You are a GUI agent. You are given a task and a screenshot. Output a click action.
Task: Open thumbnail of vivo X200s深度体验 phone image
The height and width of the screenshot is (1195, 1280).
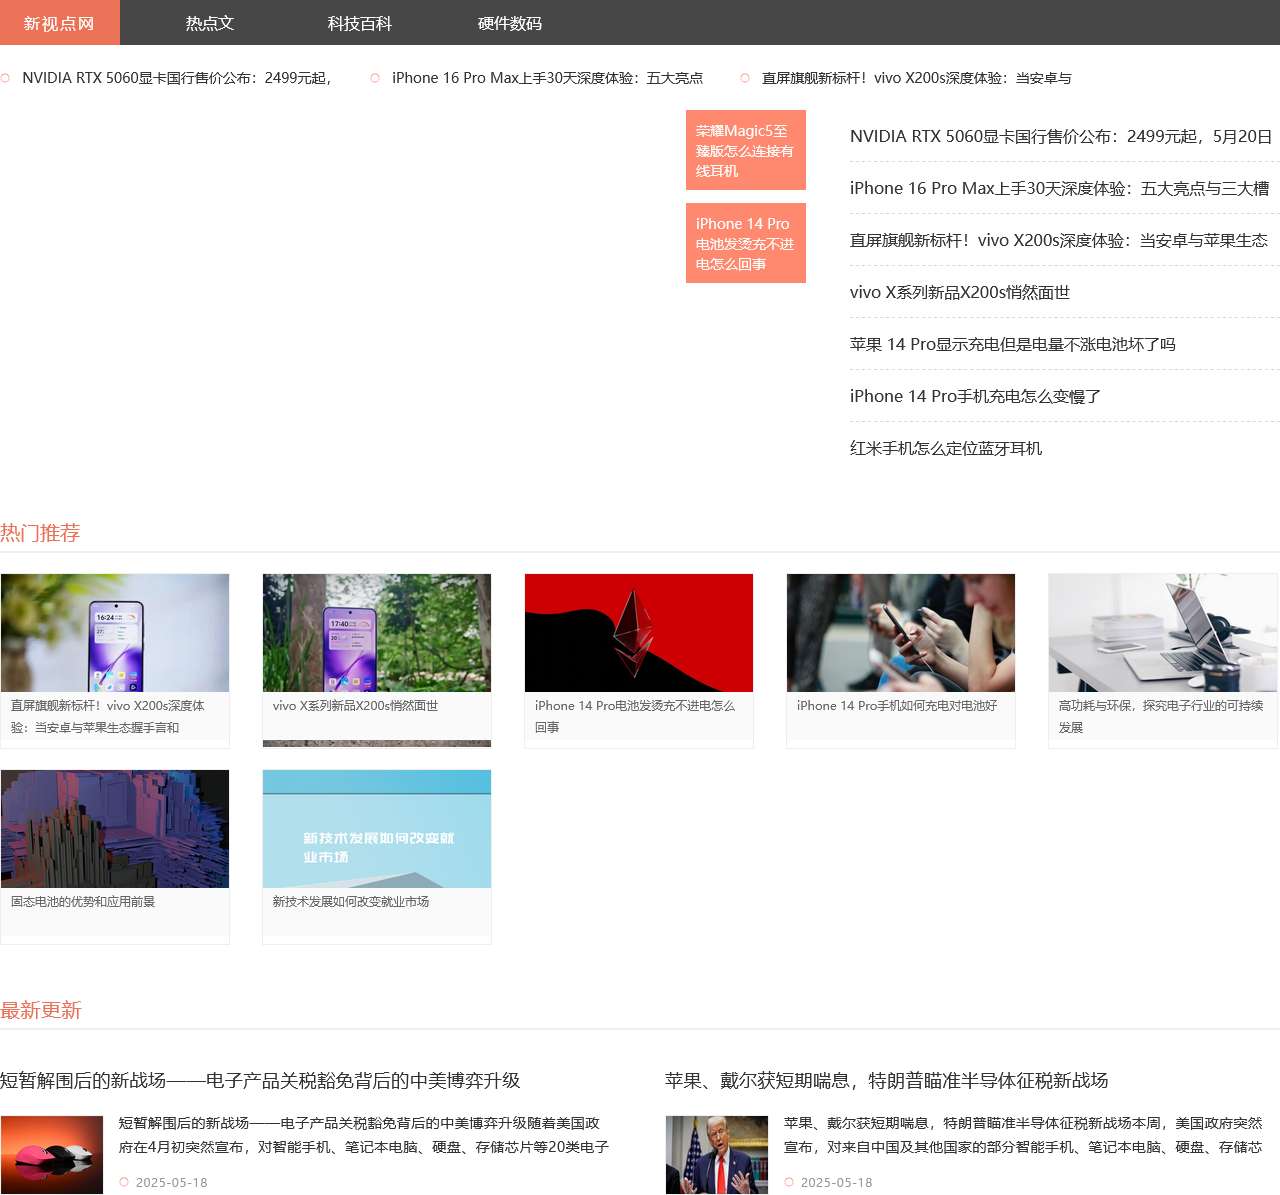(115, 633)
